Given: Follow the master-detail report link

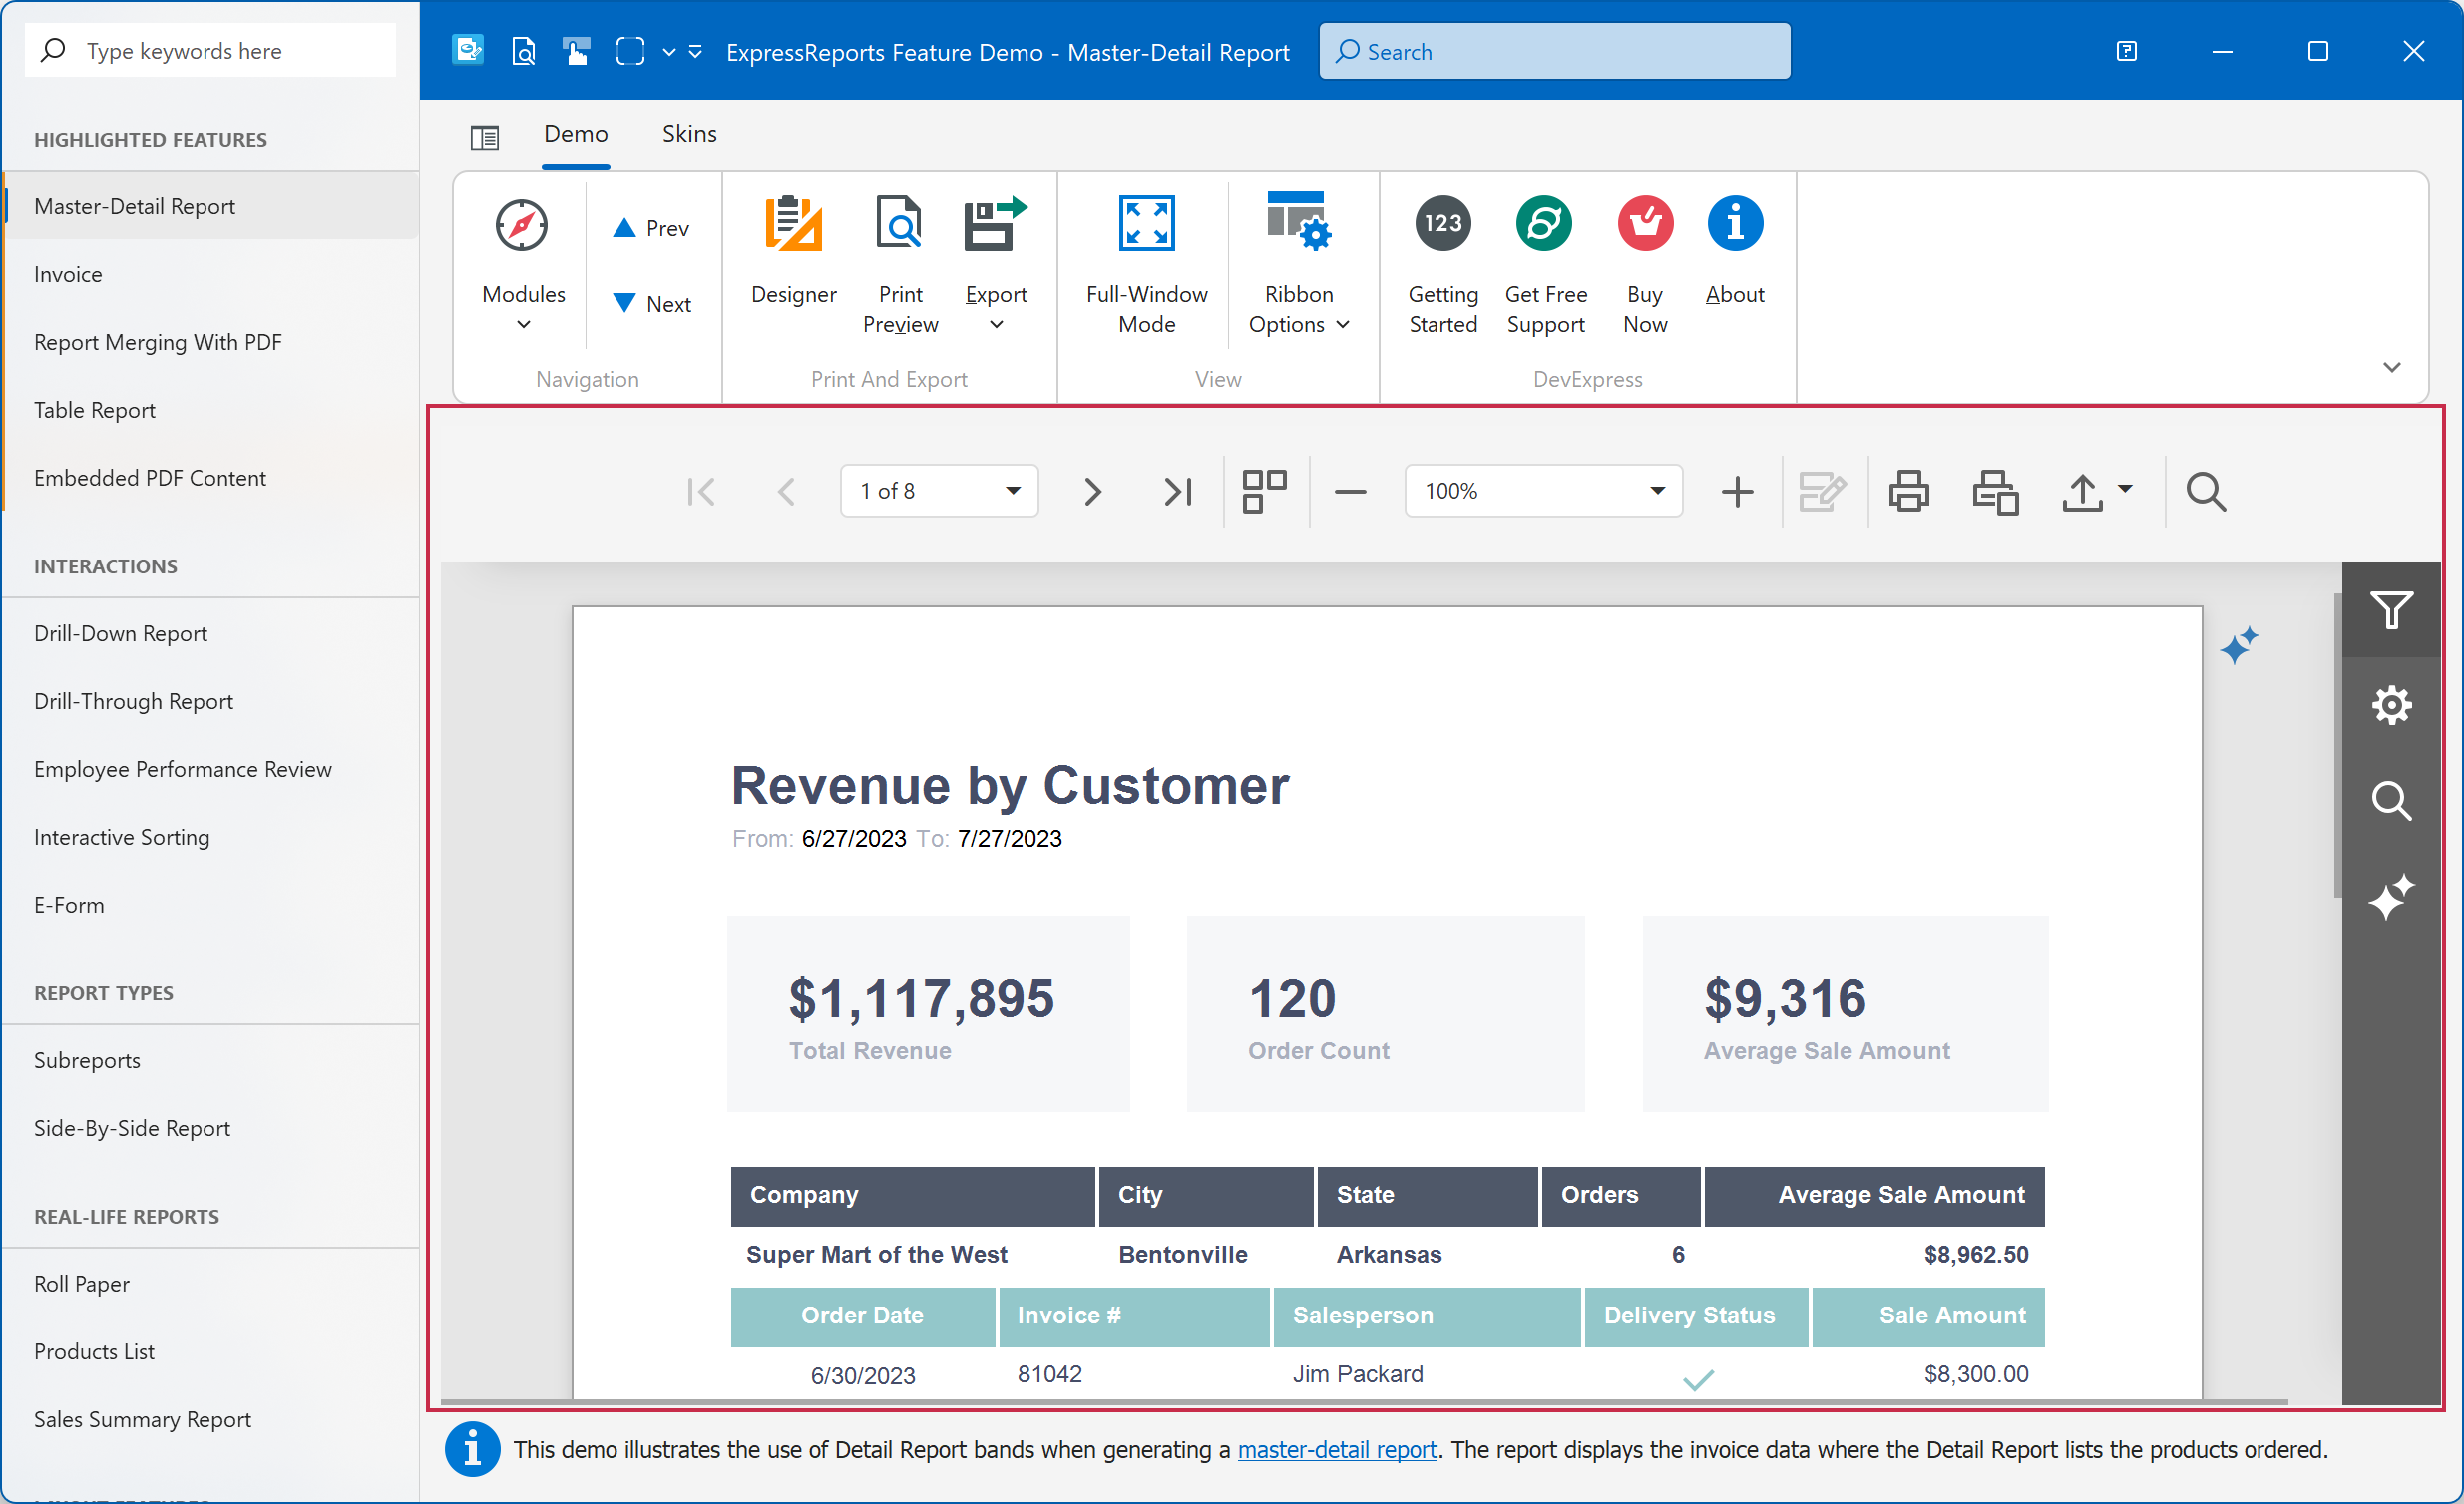Looking at the screenshot, I should click(1336, 1449).
